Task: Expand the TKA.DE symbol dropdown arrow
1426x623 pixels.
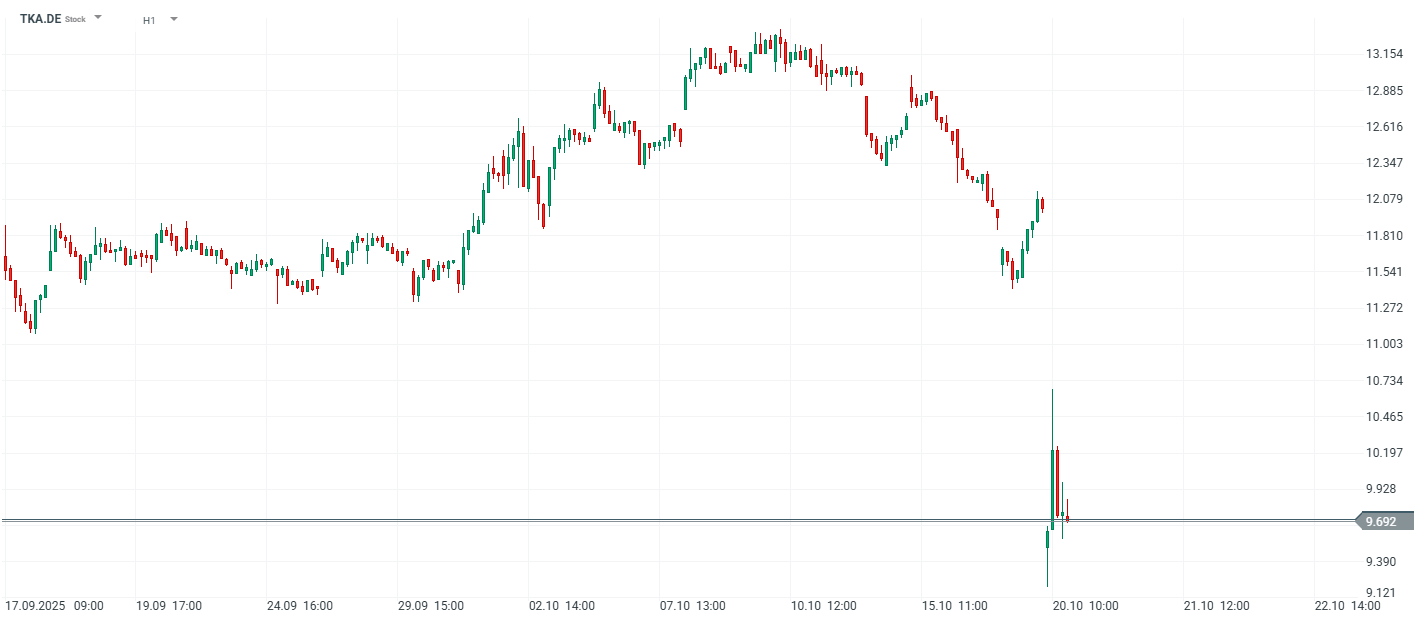Action: 98,18
